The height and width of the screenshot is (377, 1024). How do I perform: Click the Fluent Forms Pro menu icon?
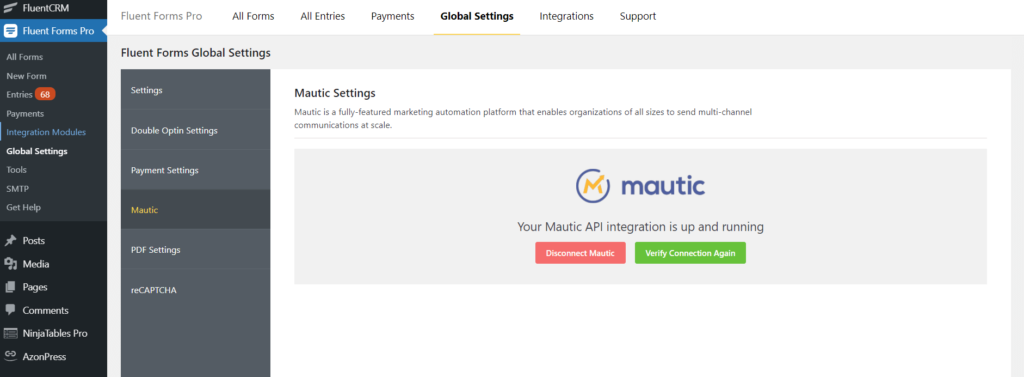coord(10,31)
